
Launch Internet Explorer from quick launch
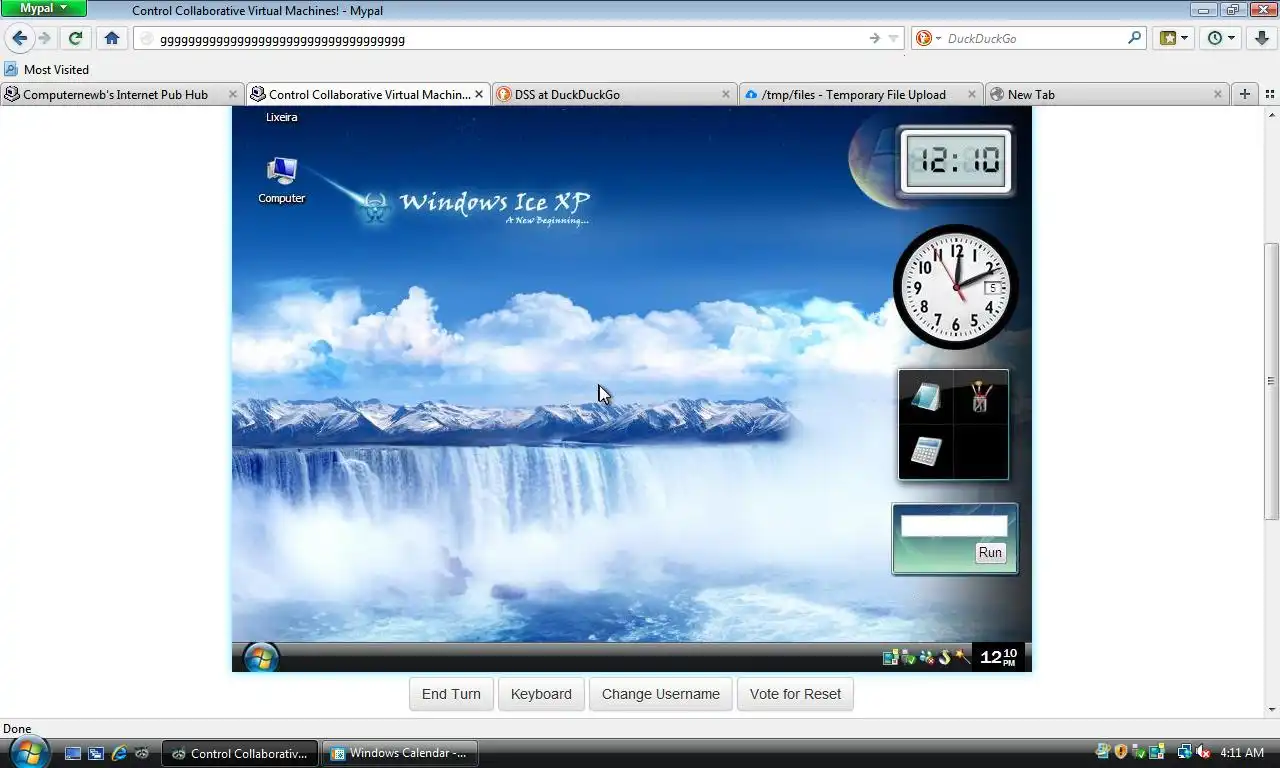[x=119, y=753]
